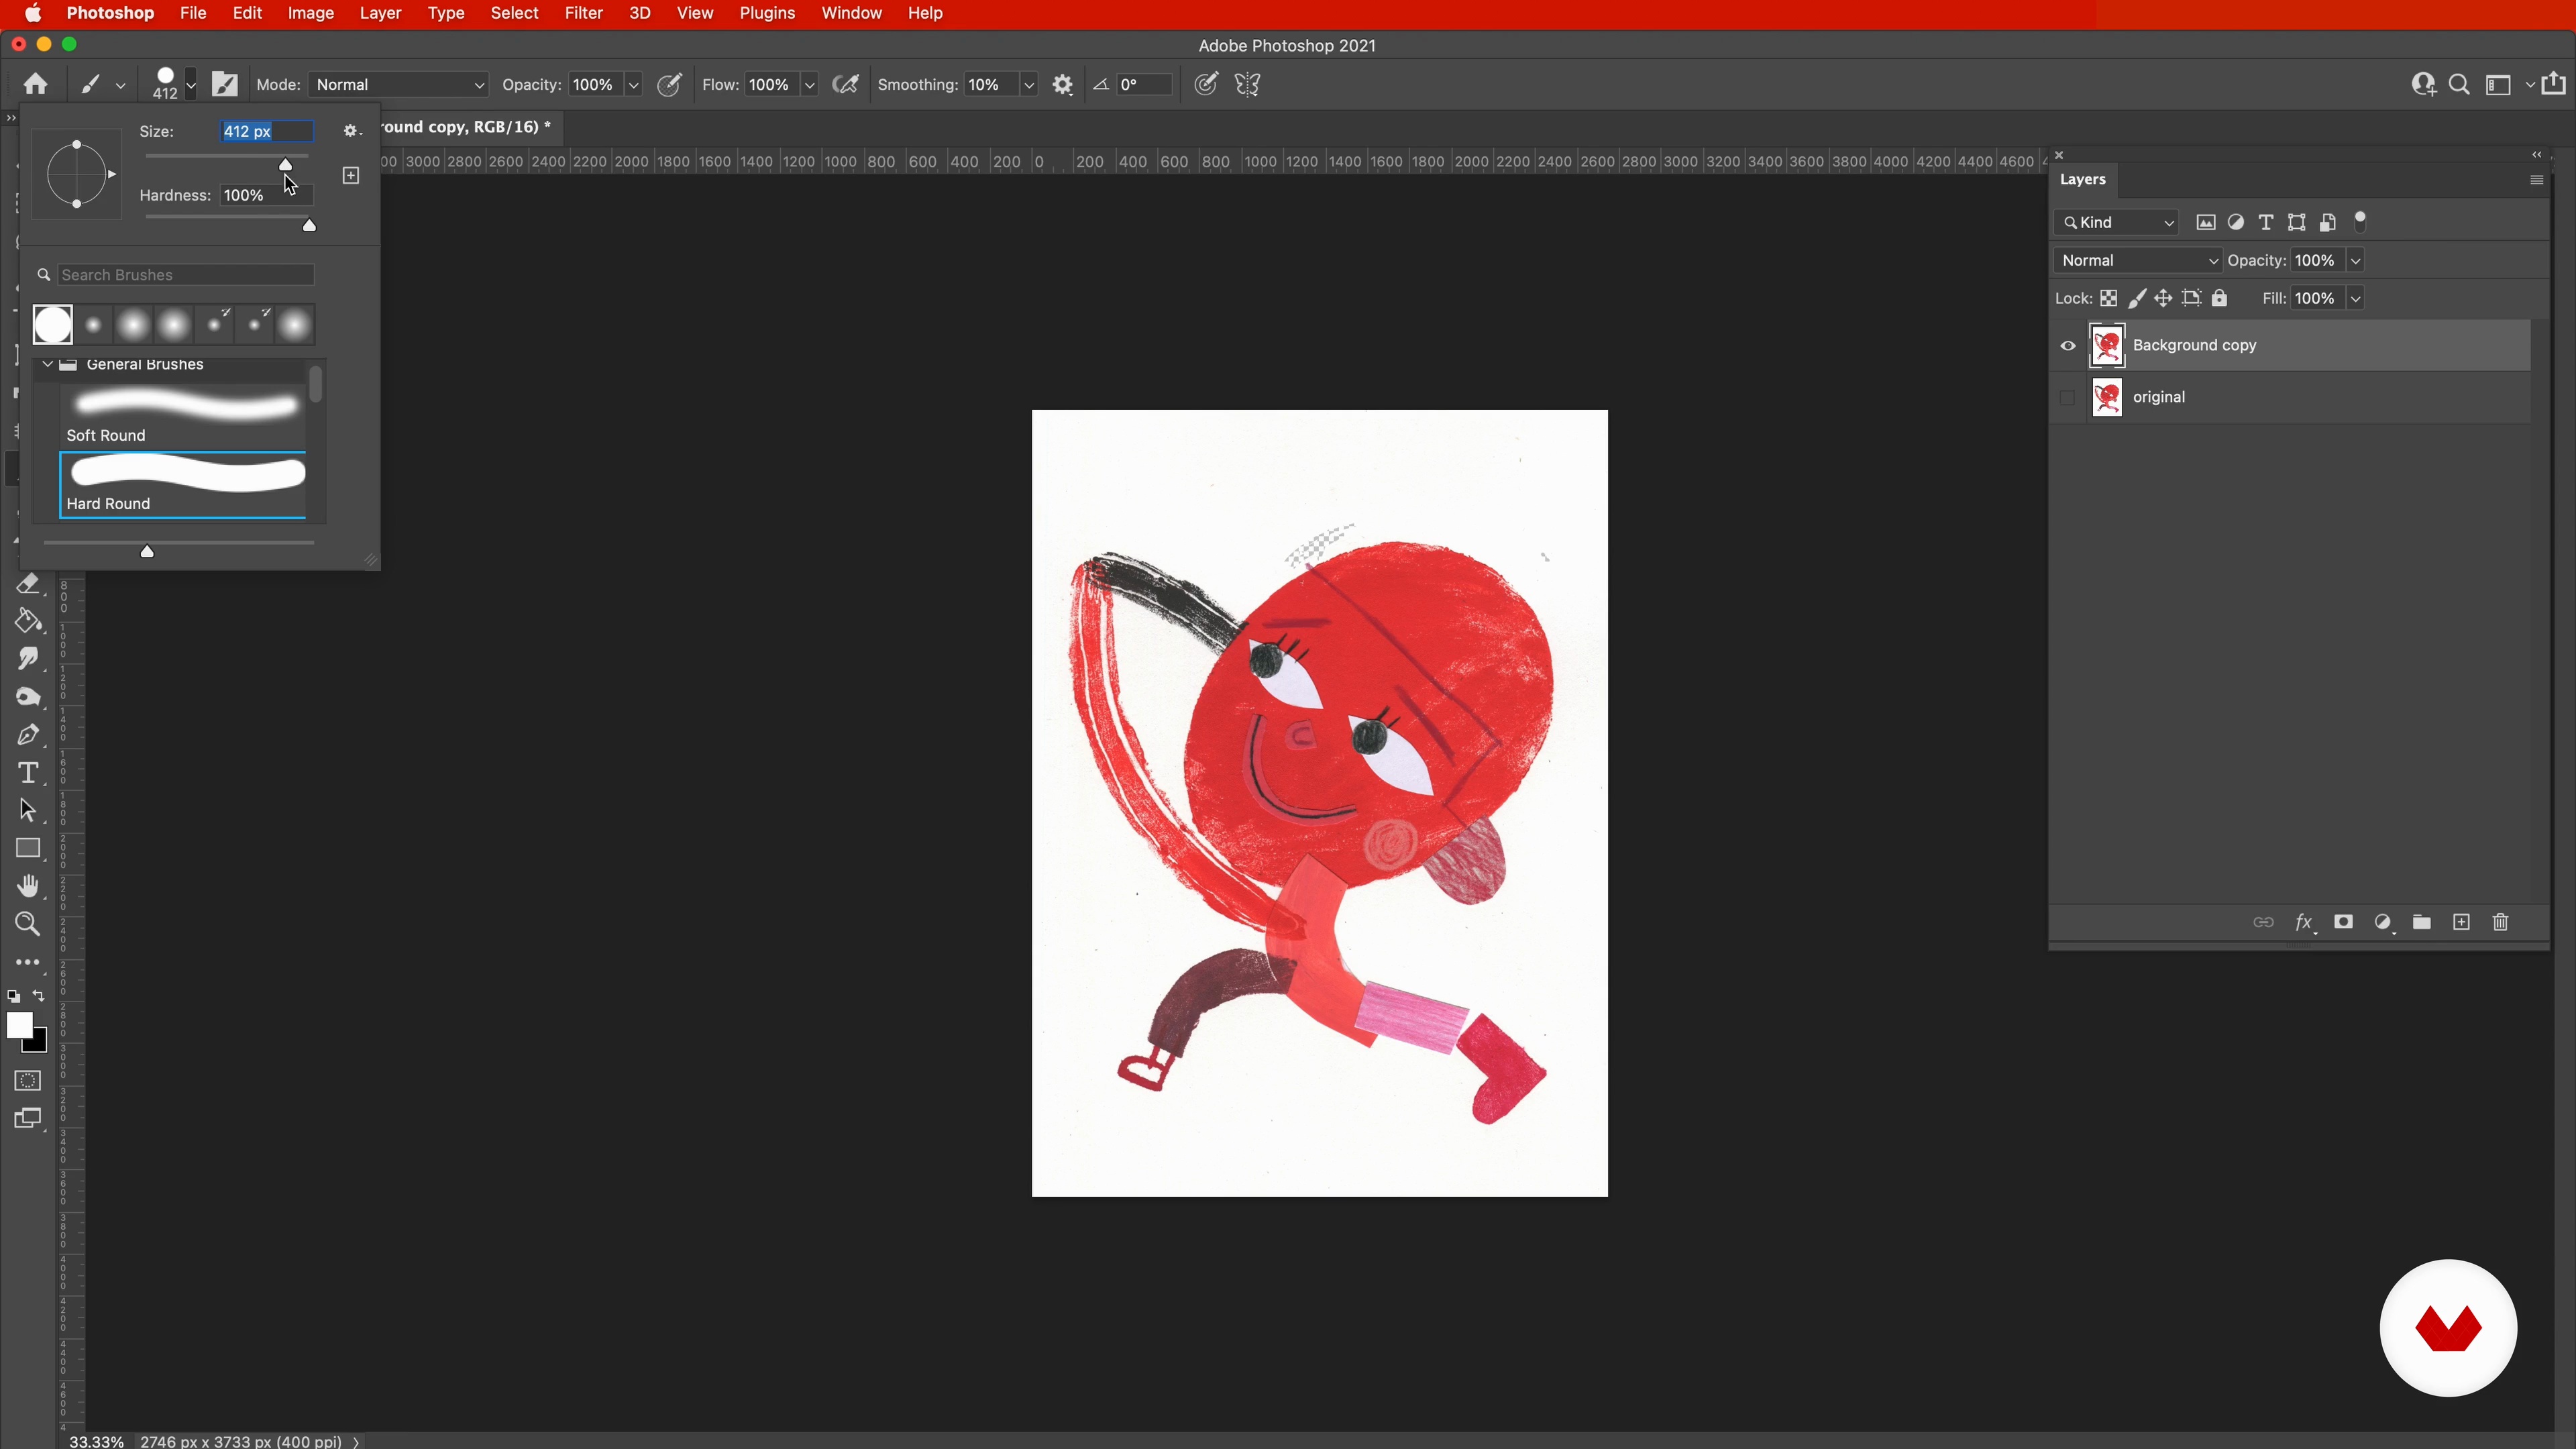Open smoothing options gear icon
Image resolution: width=2576 pixels, height=1449 pixels.
tap(1063, 85)
